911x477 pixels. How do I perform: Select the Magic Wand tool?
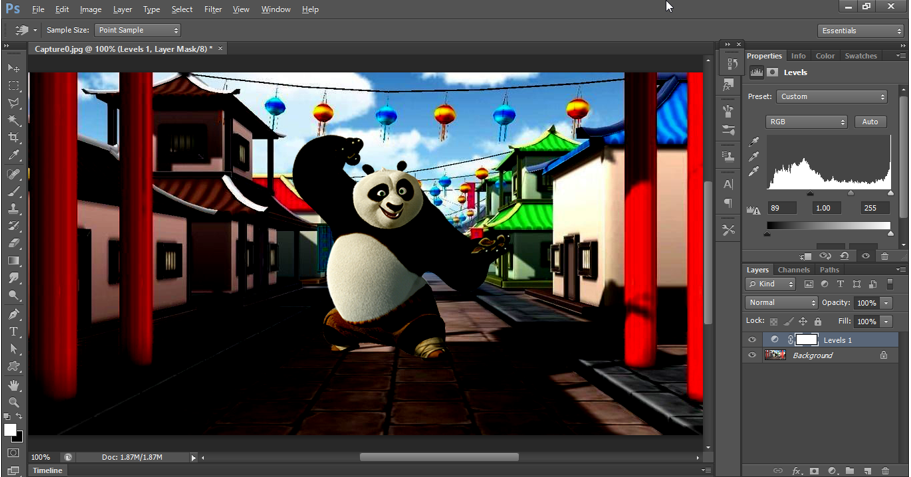pyautogui.click(x=13, y=120)
